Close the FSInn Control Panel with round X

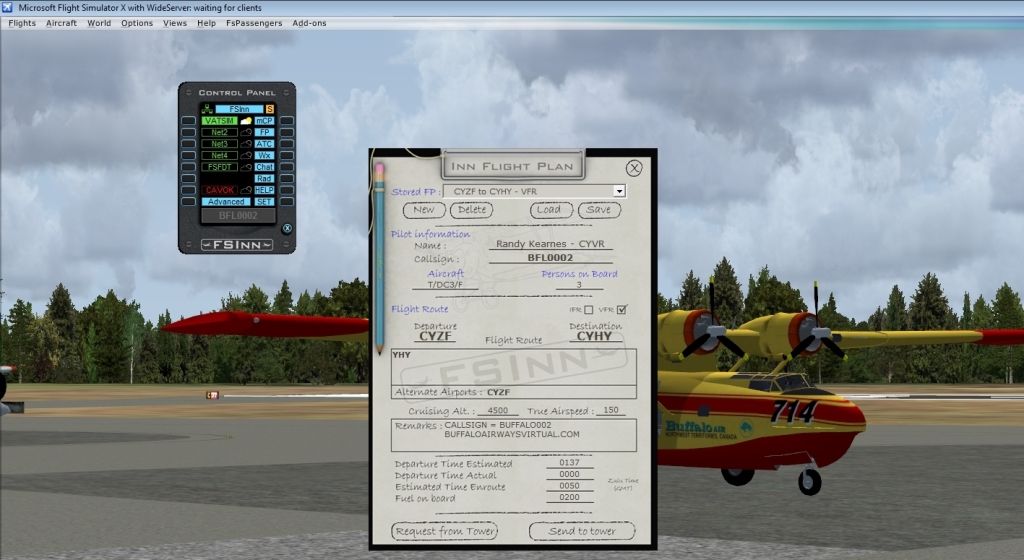pos(287,228)
